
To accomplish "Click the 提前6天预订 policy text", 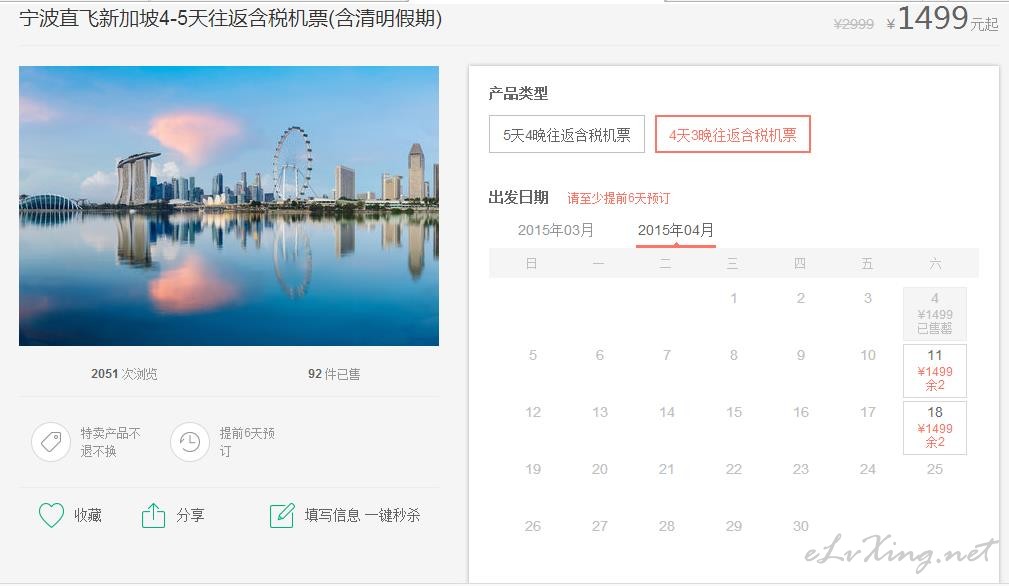I will pyautogui.click(x=247, y=442).
